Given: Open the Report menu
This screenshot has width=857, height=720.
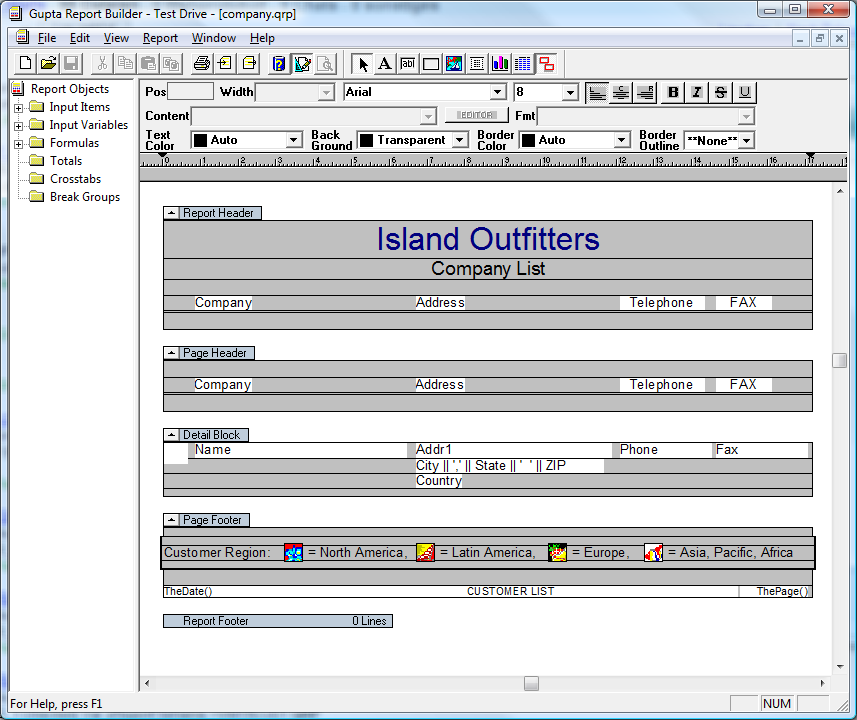Looking at the screenshot, I should click(x=160, y=38).
